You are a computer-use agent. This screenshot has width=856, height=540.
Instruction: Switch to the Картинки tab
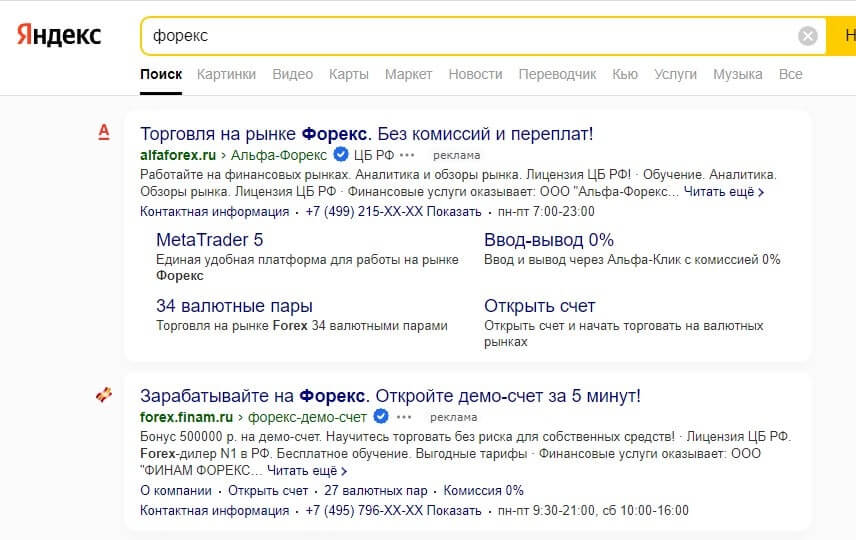click(227, 74)
